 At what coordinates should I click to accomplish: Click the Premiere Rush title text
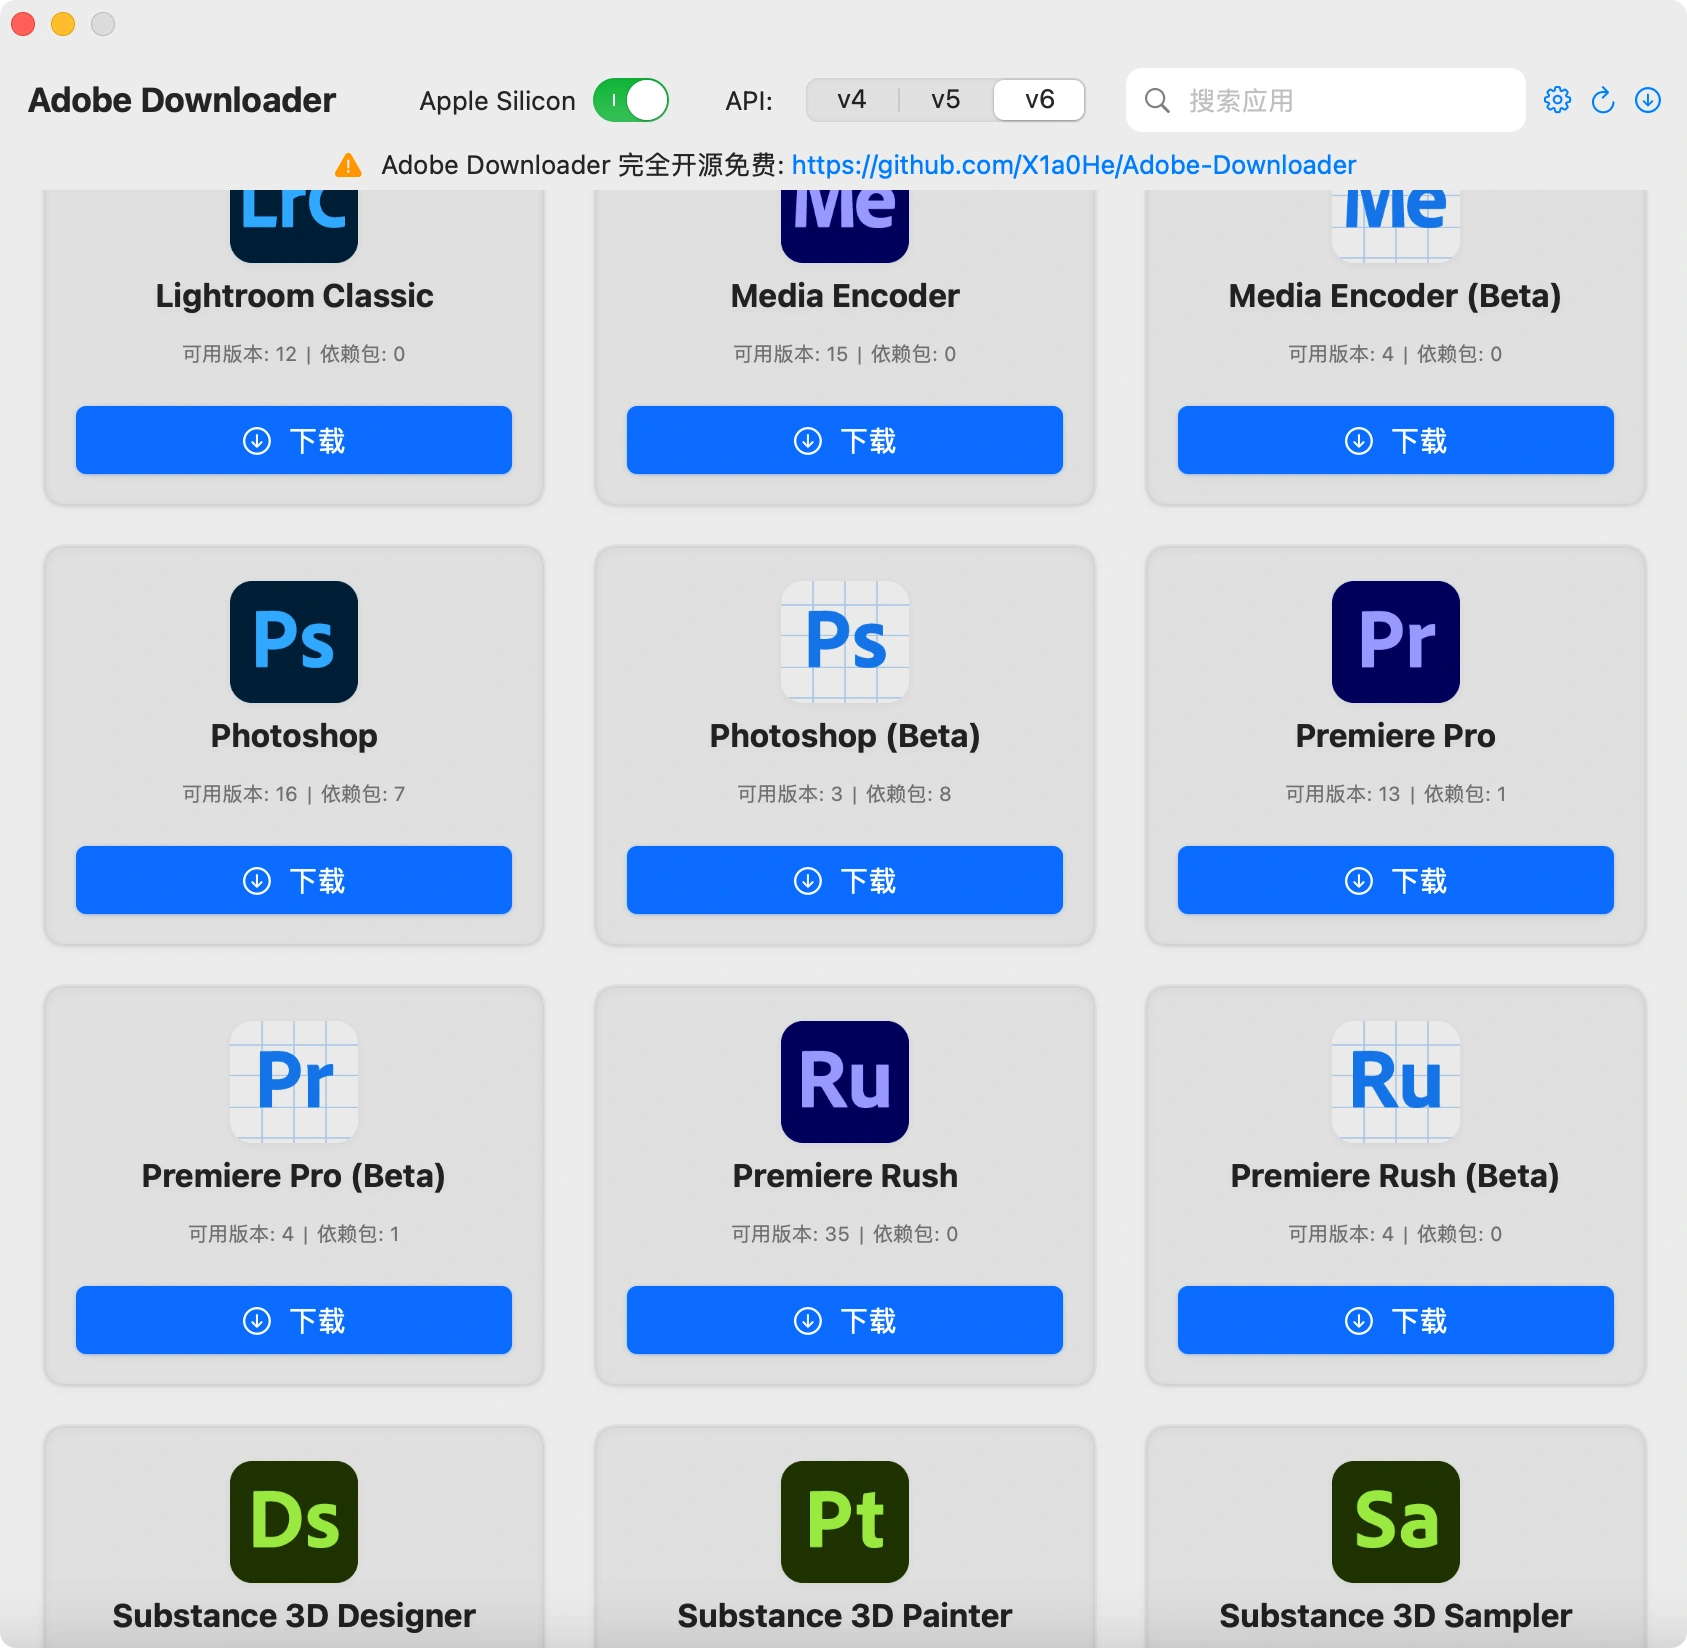[x=845, y=1176]
